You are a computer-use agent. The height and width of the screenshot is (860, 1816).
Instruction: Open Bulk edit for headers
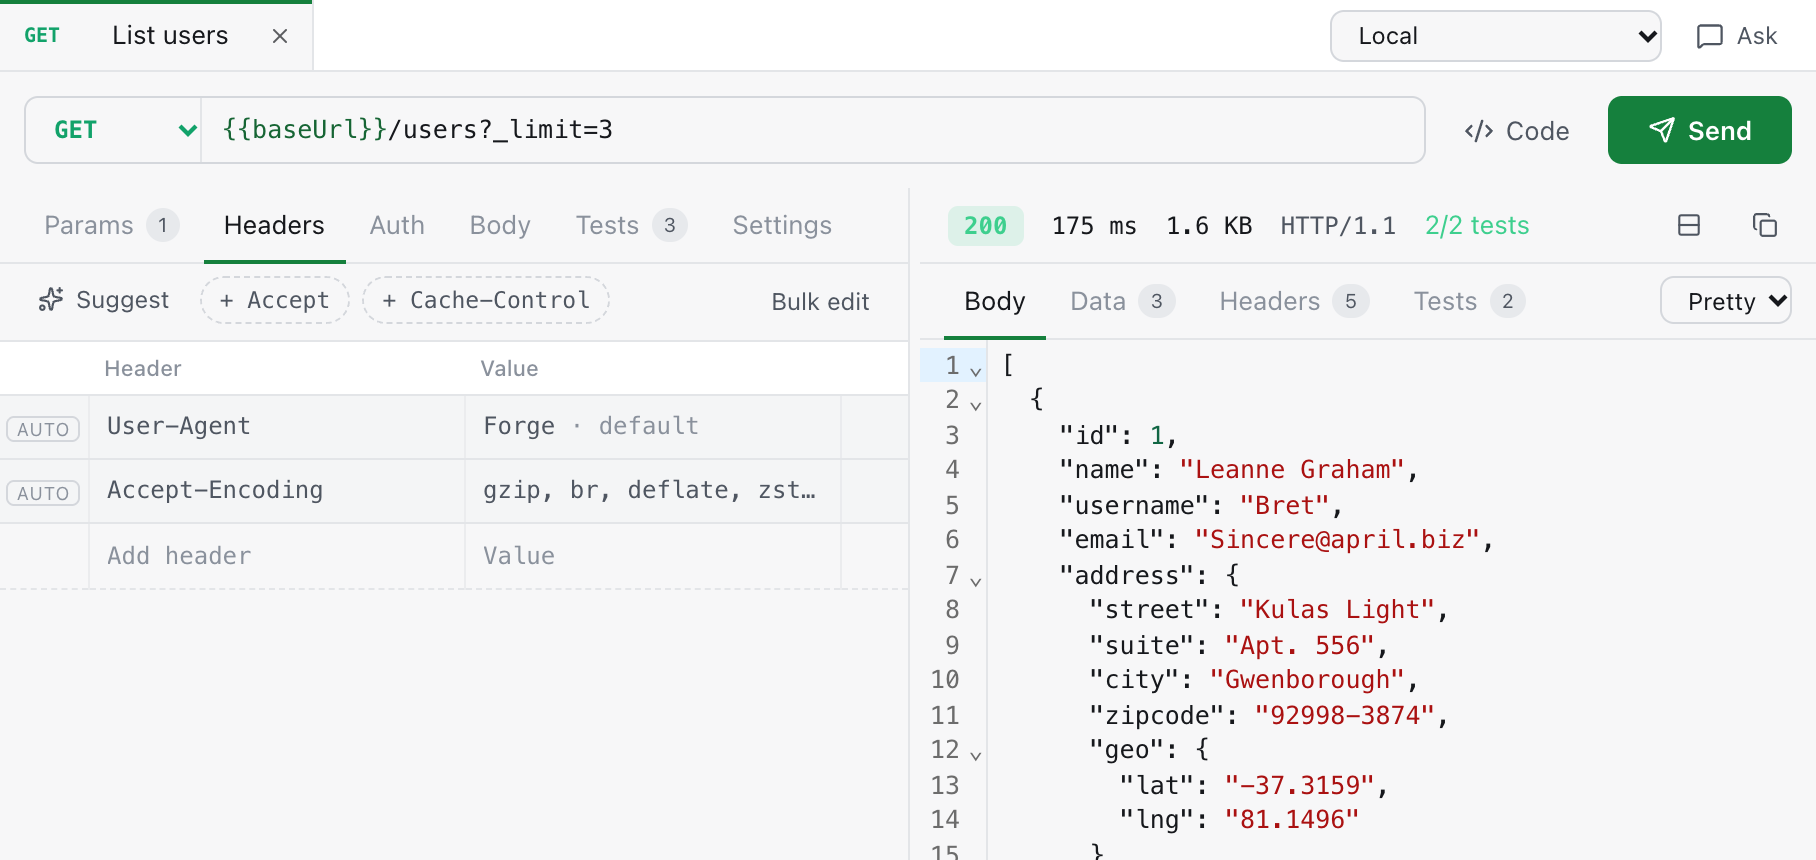(x=820, y=301)
